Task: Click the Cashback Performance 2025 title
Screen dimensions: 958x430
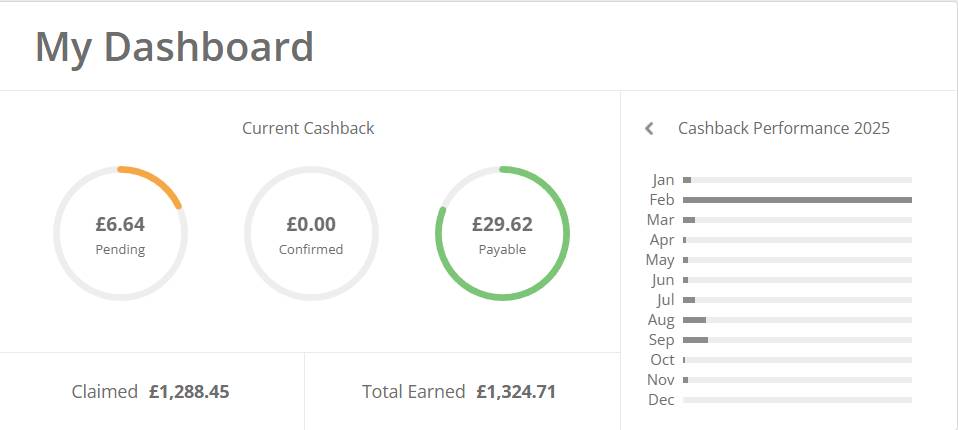Action: (783, 128)
